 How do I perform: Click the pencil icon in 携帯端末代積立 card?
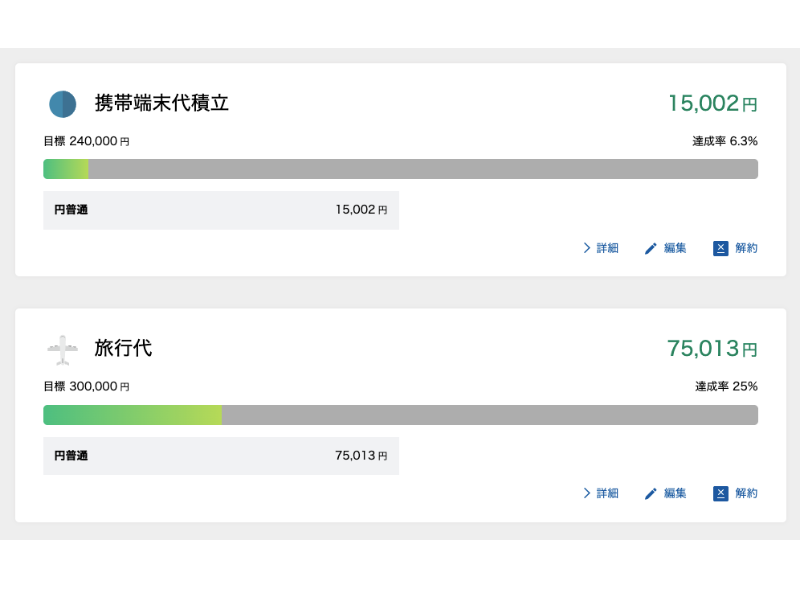click(651, 249)
